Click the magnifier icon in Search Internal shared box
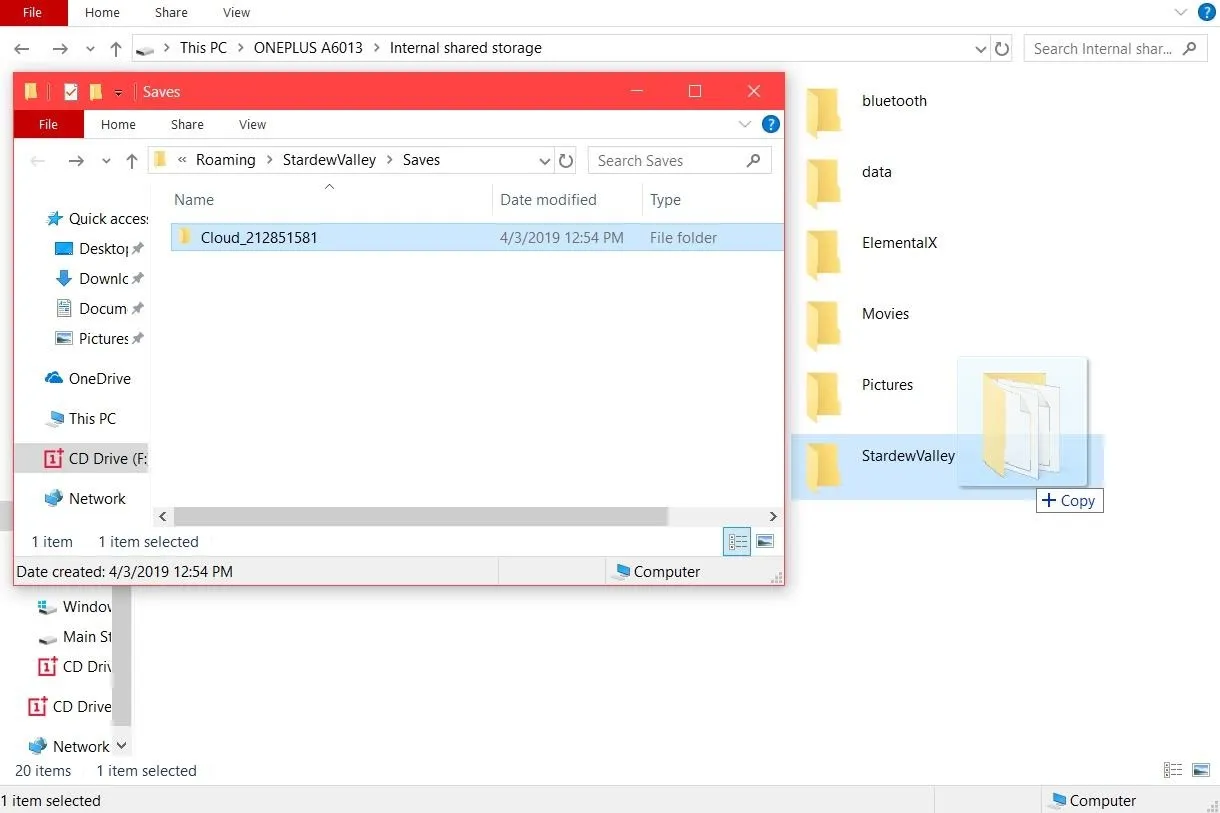This screenshot has height=813, width=1220. point(1189,48)
